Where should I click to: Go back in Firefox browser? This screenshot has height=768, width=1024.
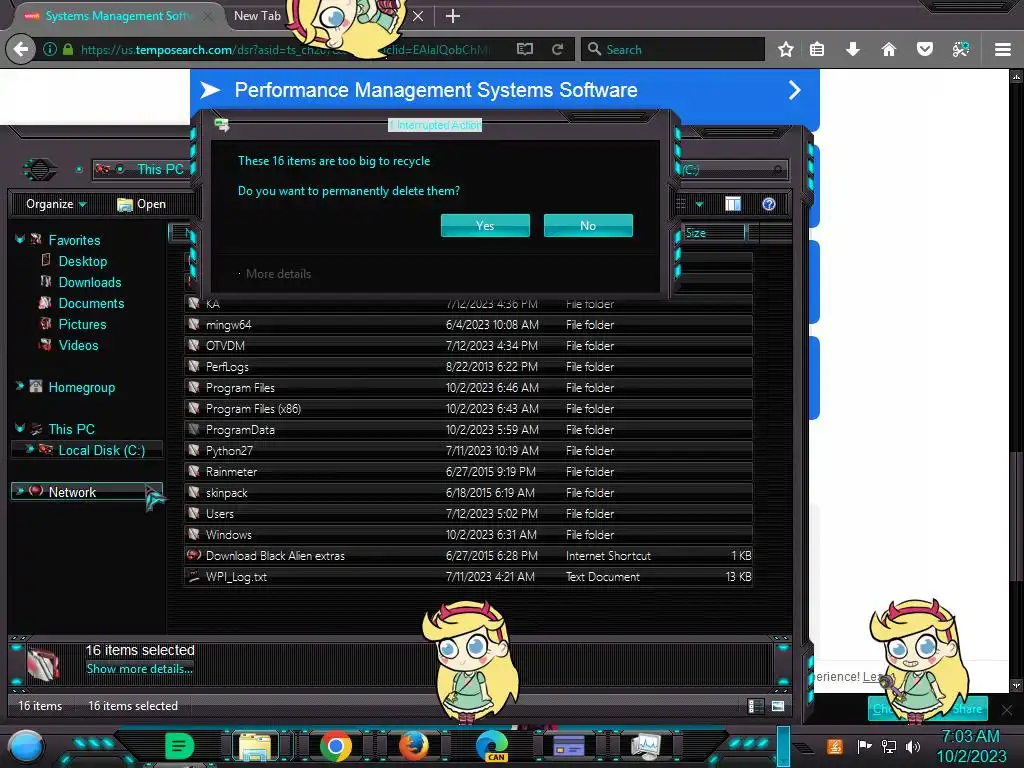(21, 49)
